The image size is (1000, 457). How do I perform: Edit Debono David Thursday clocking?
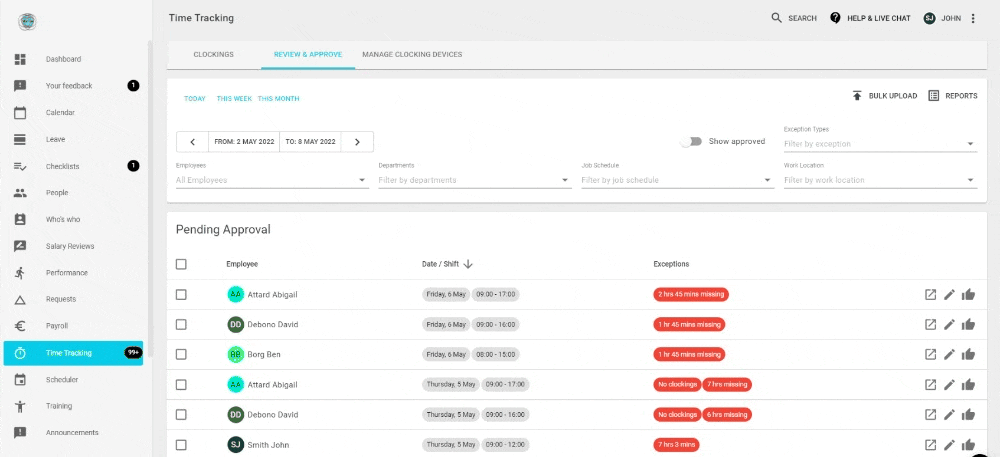[x=950, y=414]
